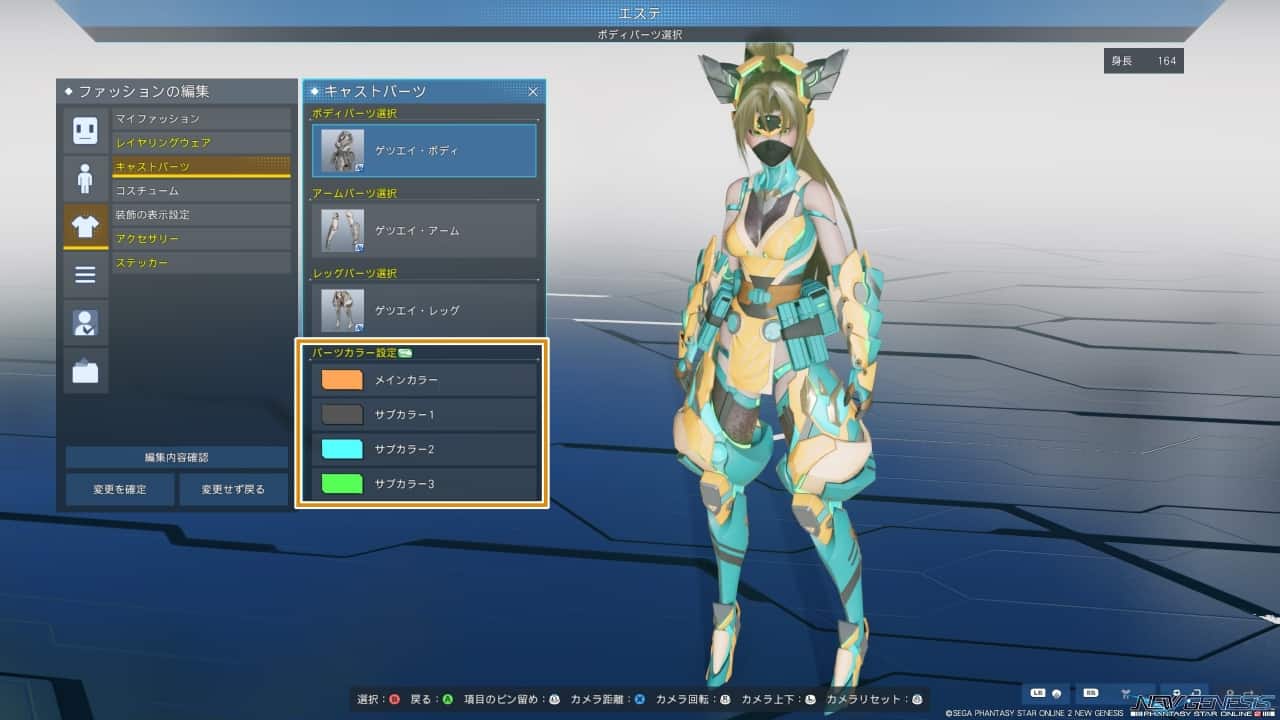Click the green A button icon for 戻る

448,700
